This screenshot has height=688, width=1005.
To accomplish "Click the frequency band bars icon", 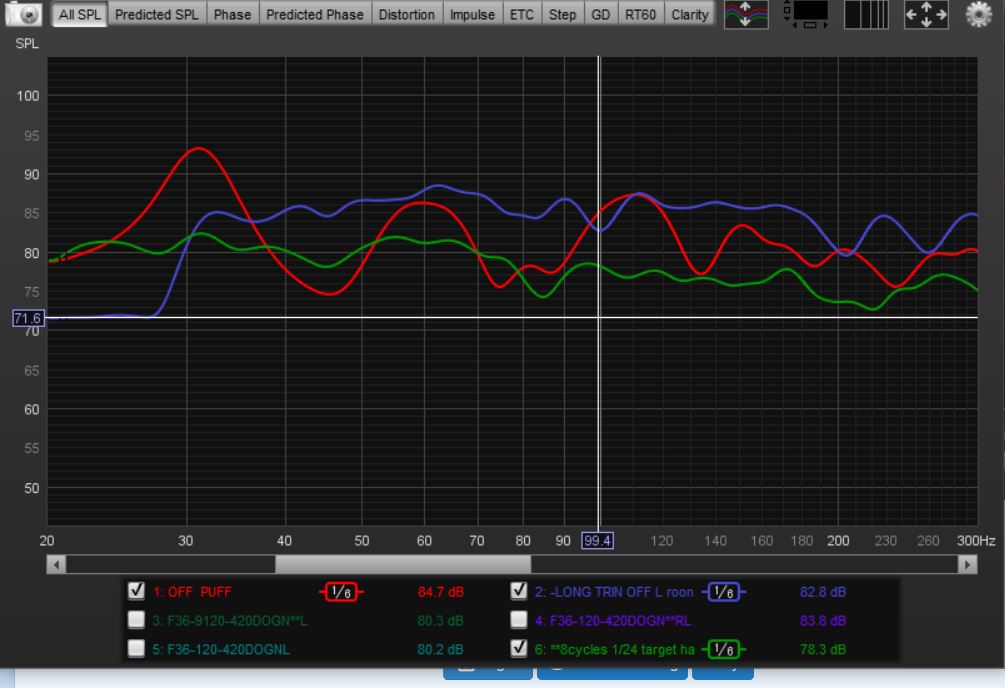I will pos(866,15).
